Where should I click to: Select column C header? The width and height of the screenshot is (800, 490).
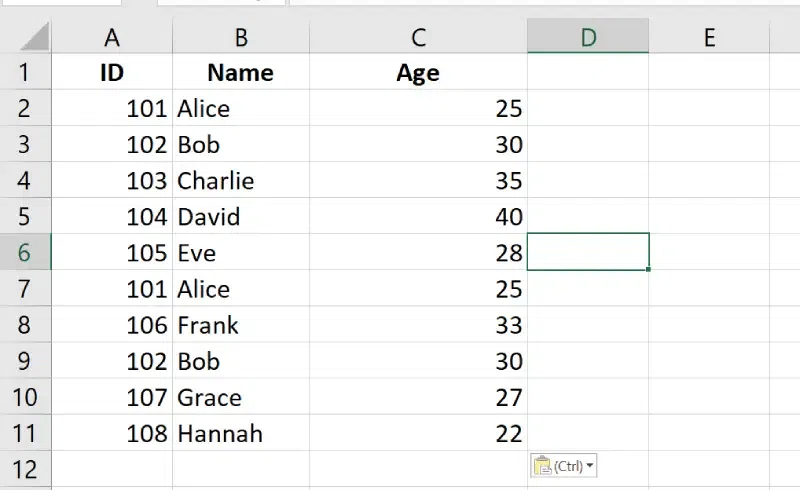tap(418, 38)
